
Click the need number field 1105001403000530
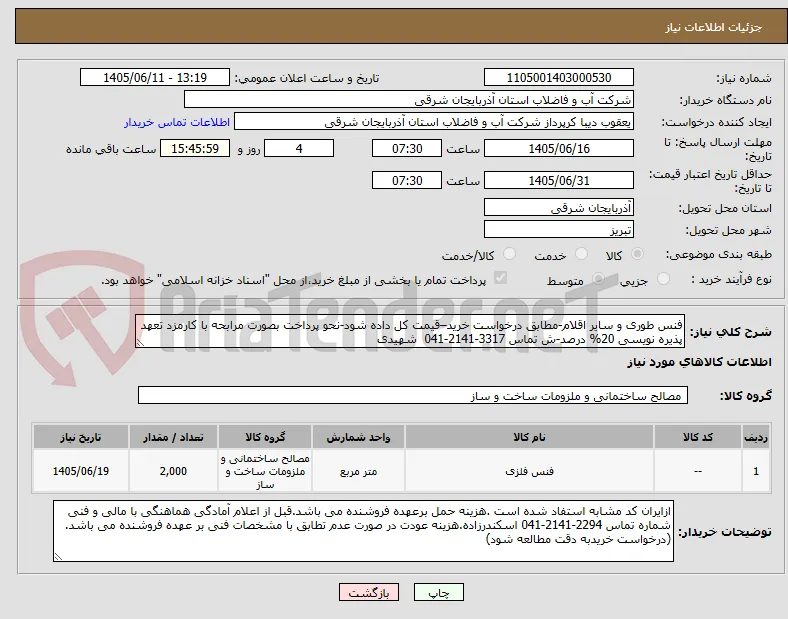[x=559, y=77]
